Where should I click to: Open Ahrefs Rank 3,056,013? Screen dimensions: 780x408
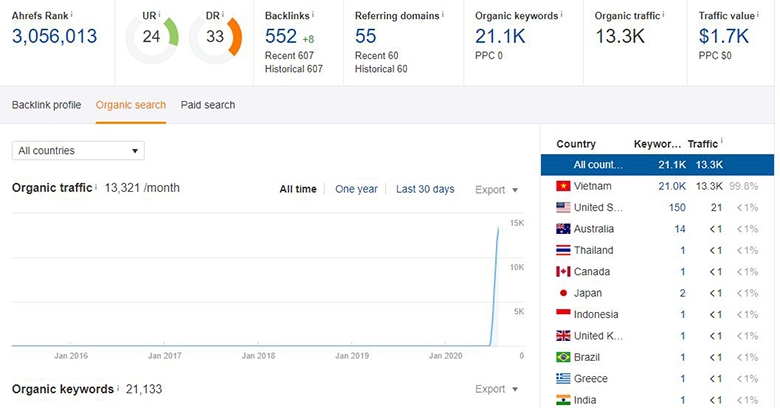click(55, 36)
